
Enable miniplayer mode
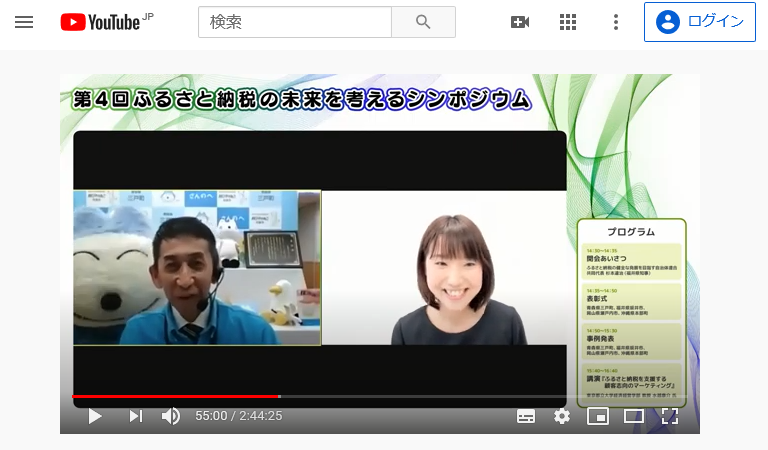coord(598,416)
